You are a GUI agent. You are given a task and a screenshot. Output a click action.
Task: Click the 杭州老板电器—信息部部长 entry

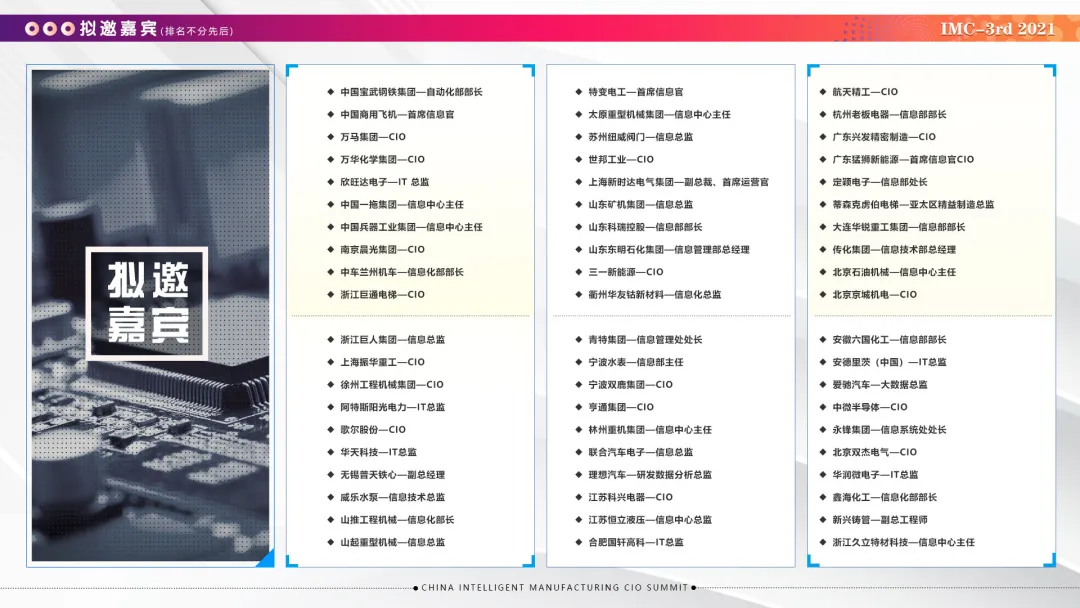[889, 114]
